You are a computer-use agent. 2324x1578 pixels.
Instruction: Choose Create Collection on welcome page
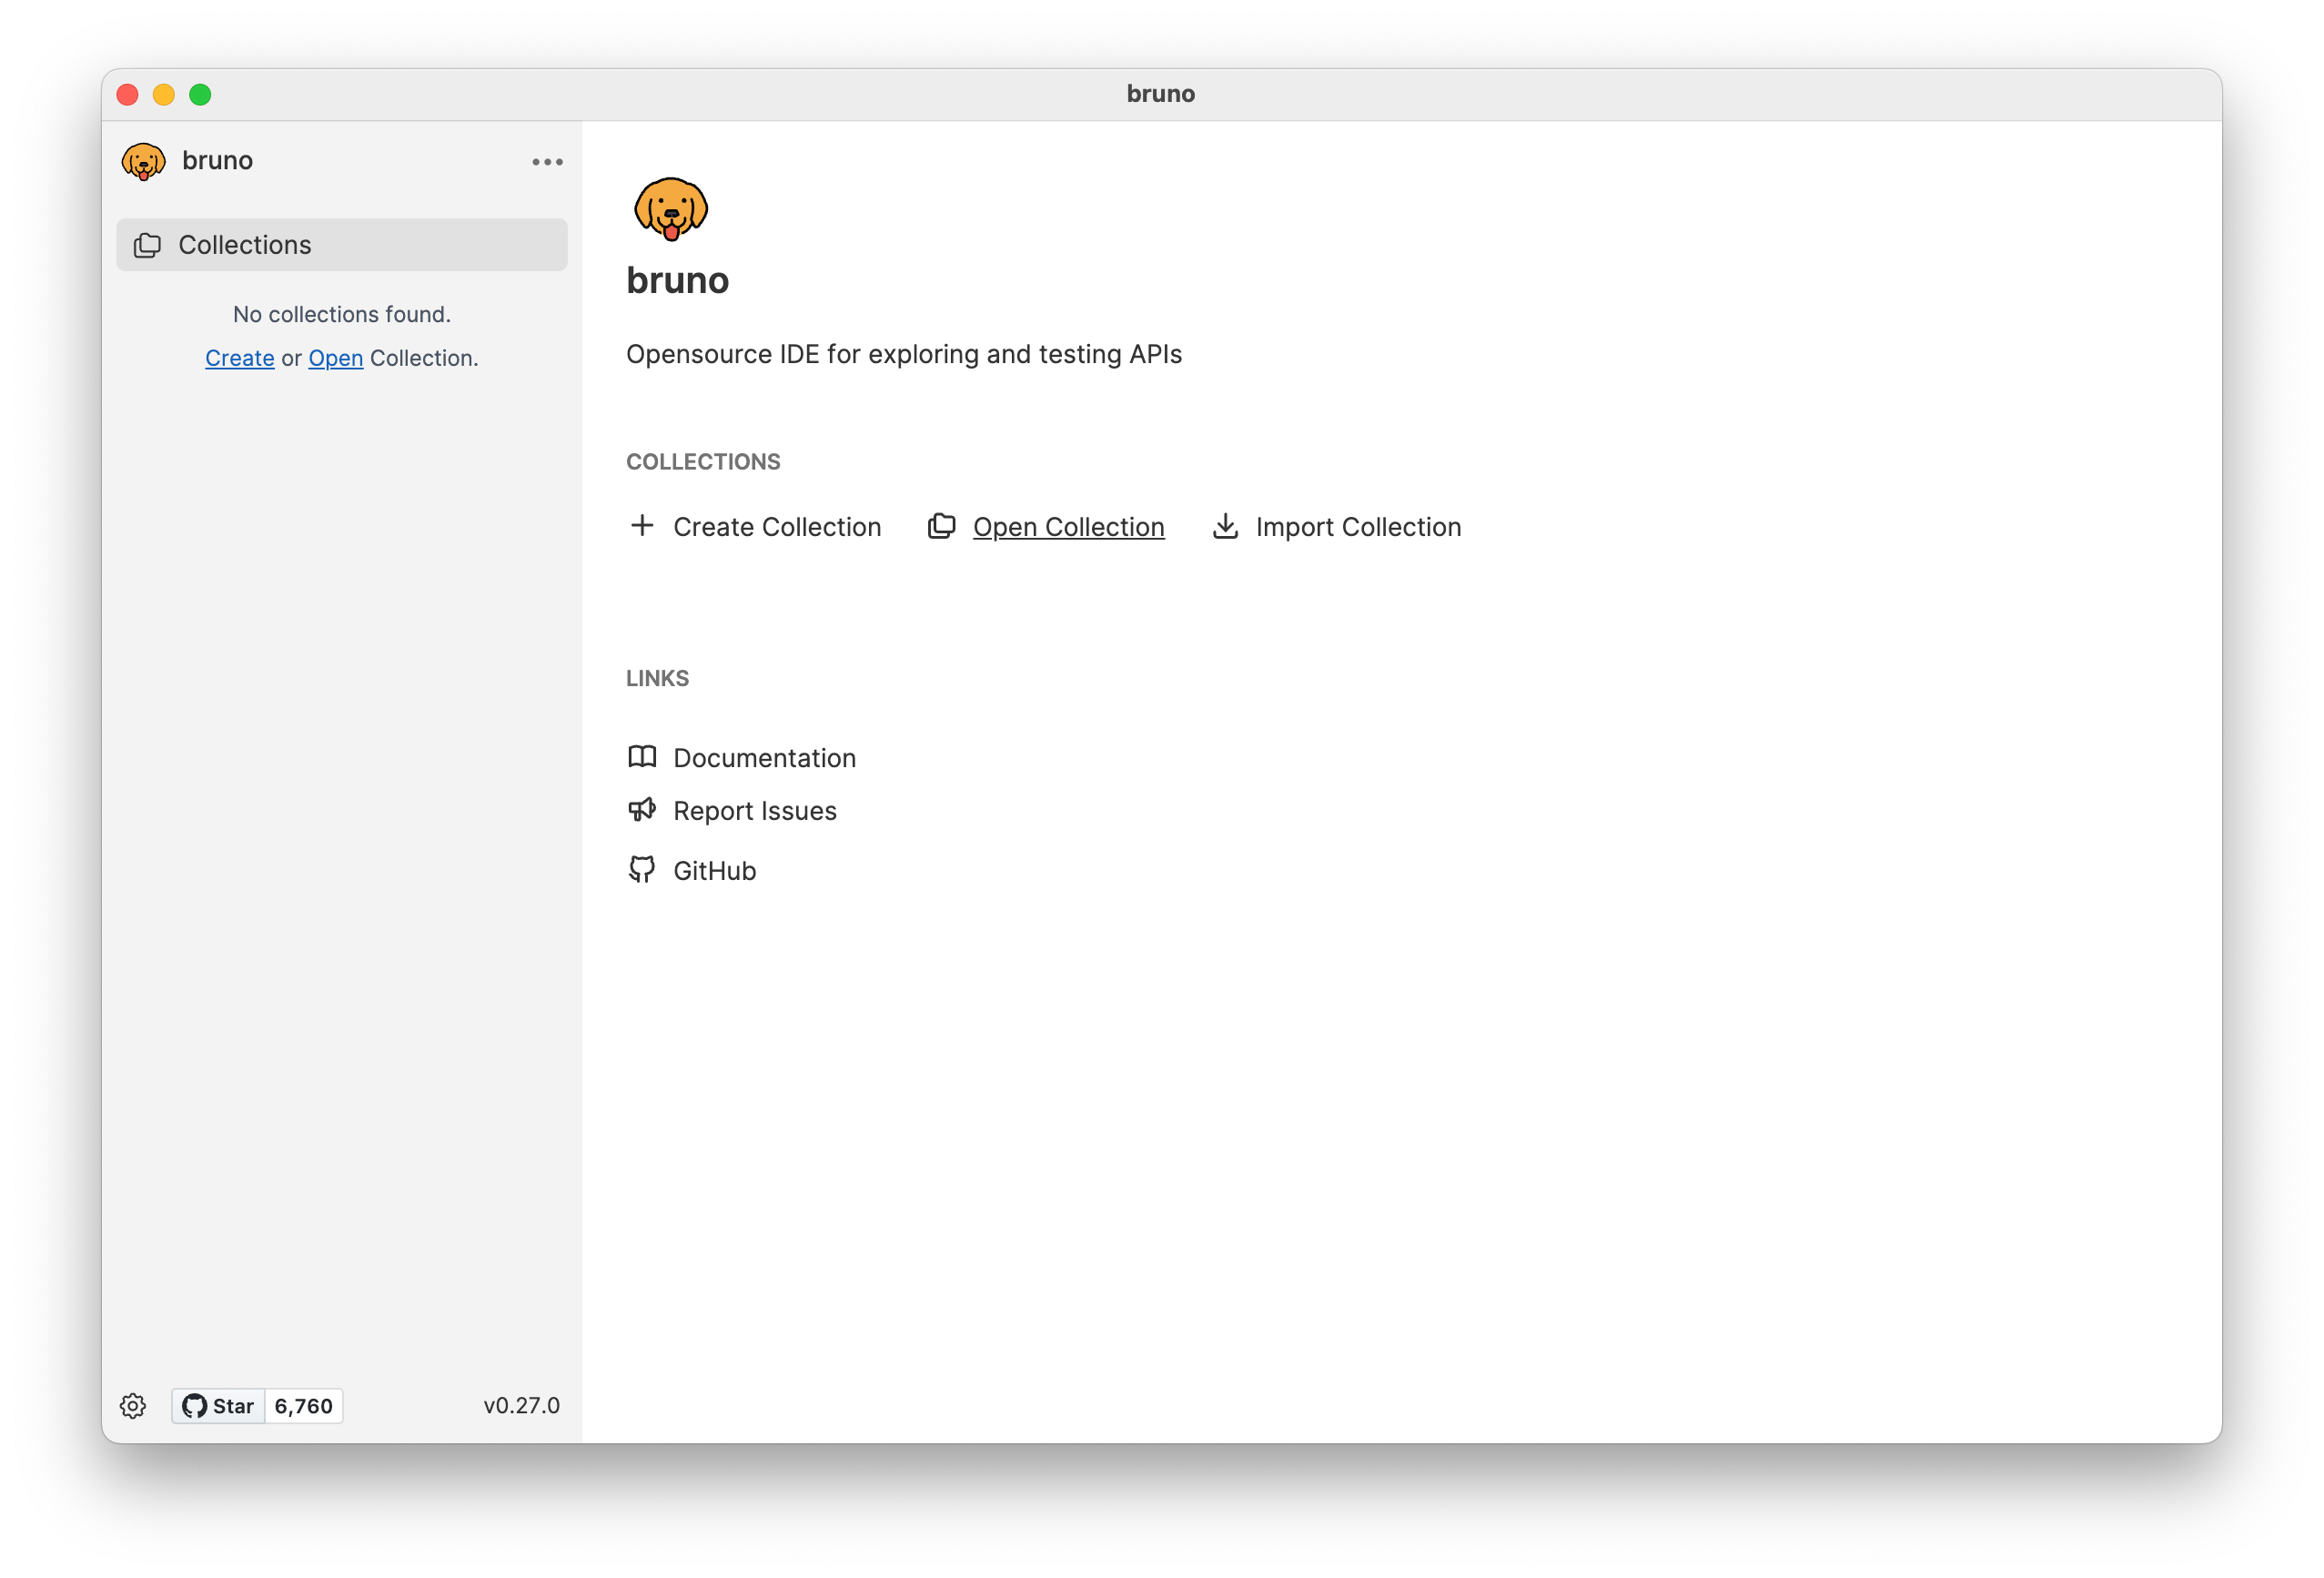[777, 527]
